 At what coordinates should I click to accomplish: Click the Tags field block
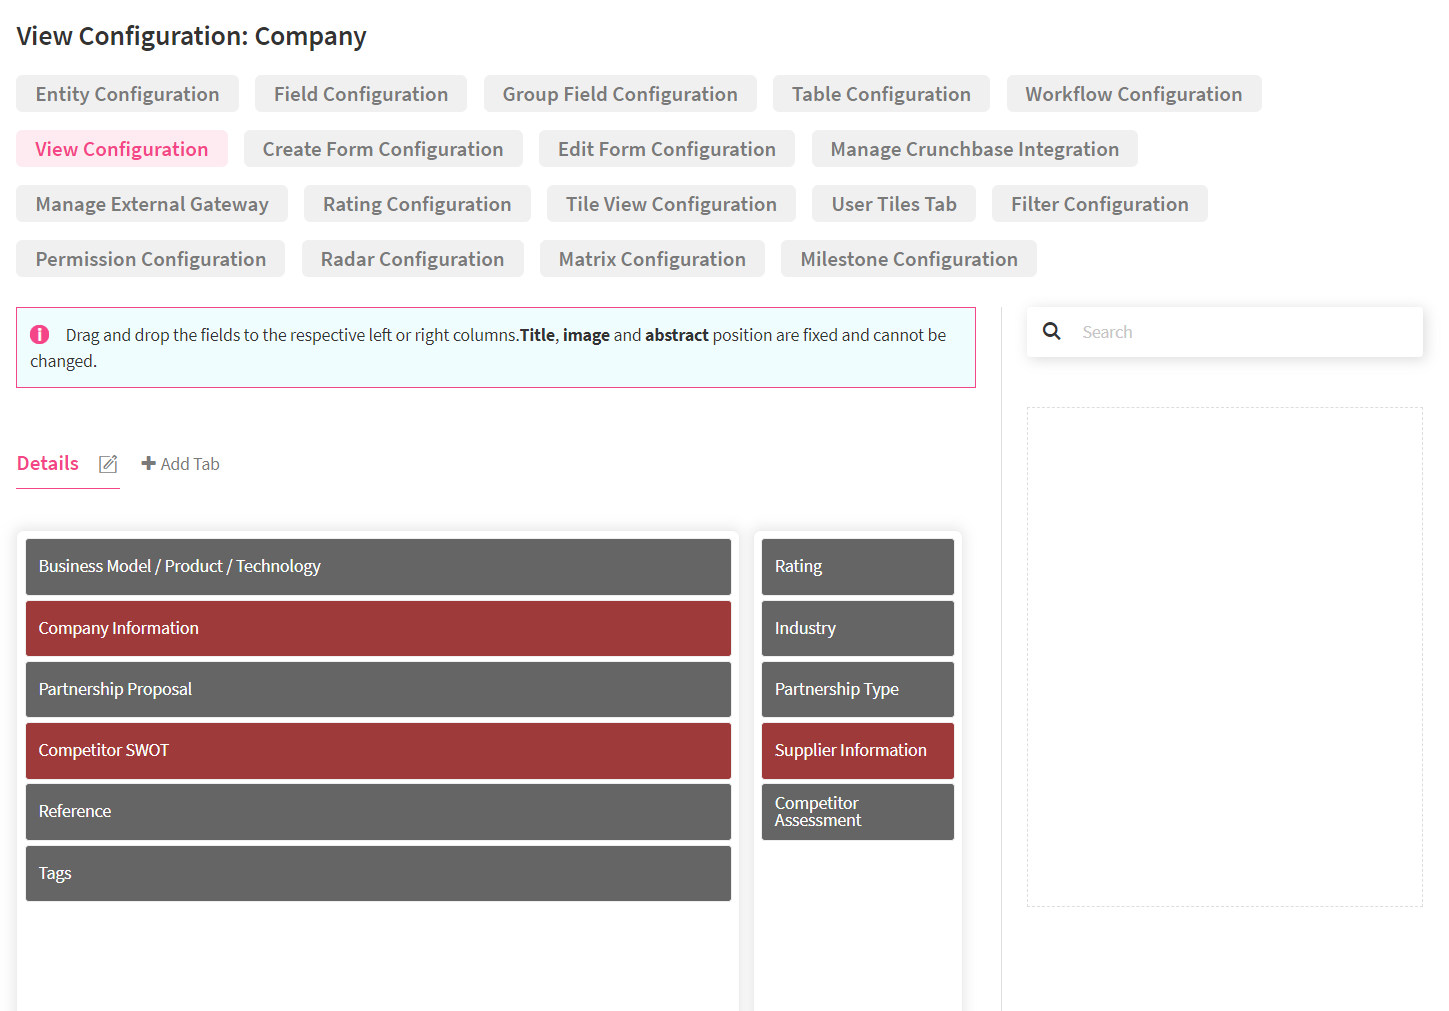pos(378,873)
